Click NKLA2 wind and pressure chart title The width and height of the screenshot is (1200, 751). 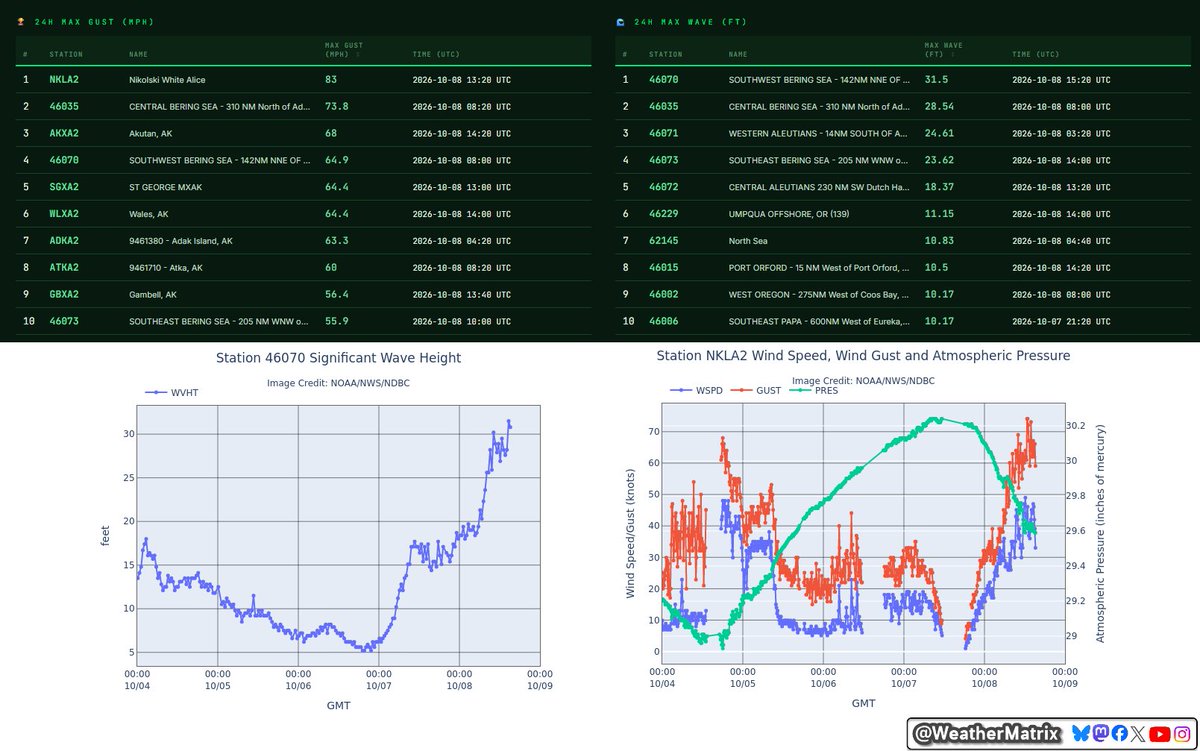[863, 355]
